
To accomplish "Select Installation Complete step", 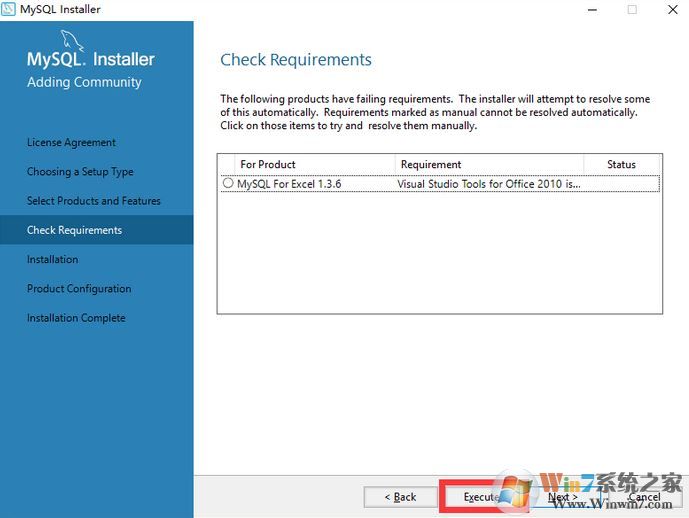I will pyautogui.click(x=76, y=318).
